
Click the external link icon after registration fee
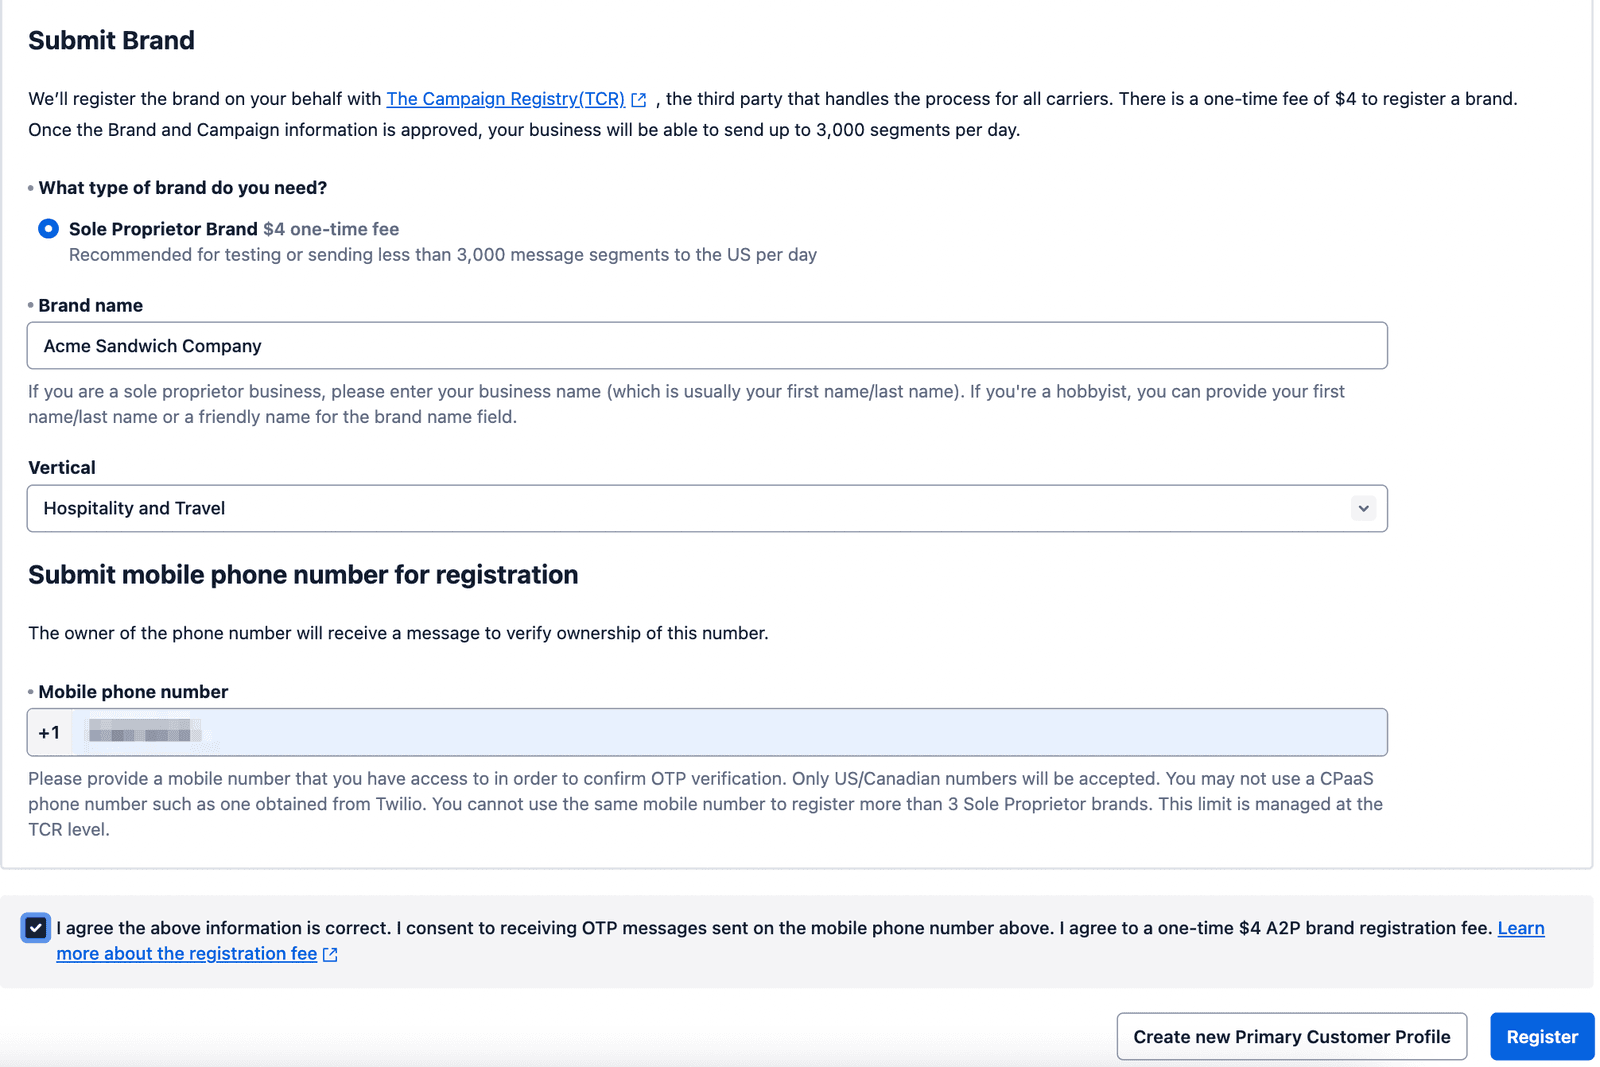(330, 954)
